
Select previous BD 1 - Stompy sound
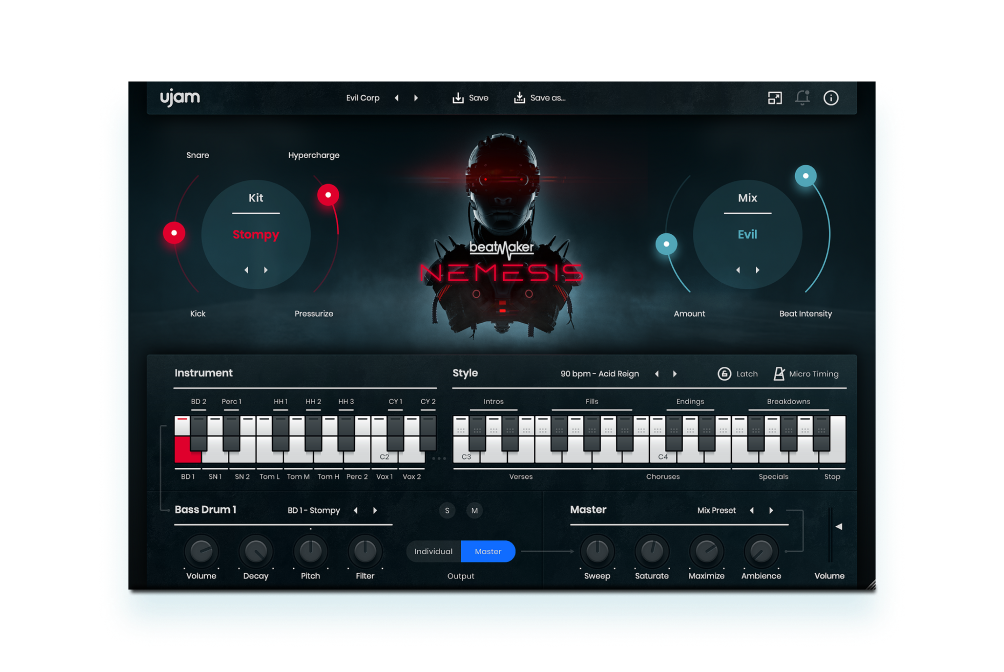[356, 511]
